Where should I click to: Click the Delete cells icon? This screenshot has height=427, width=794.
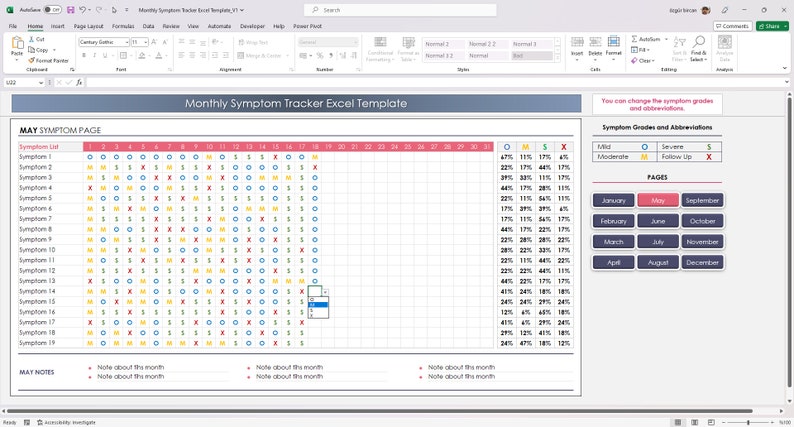coord(596,42)
